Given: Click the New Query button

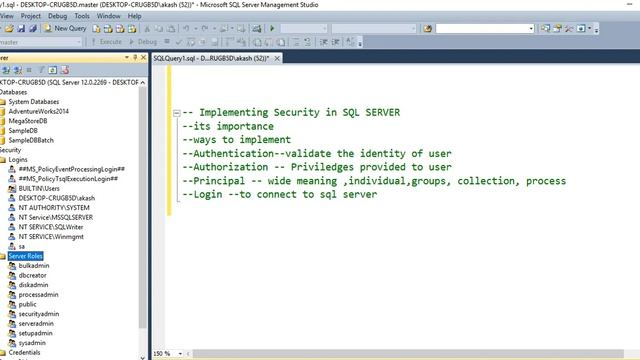Looking at the screenshot, I should click(x=65, y=28).
